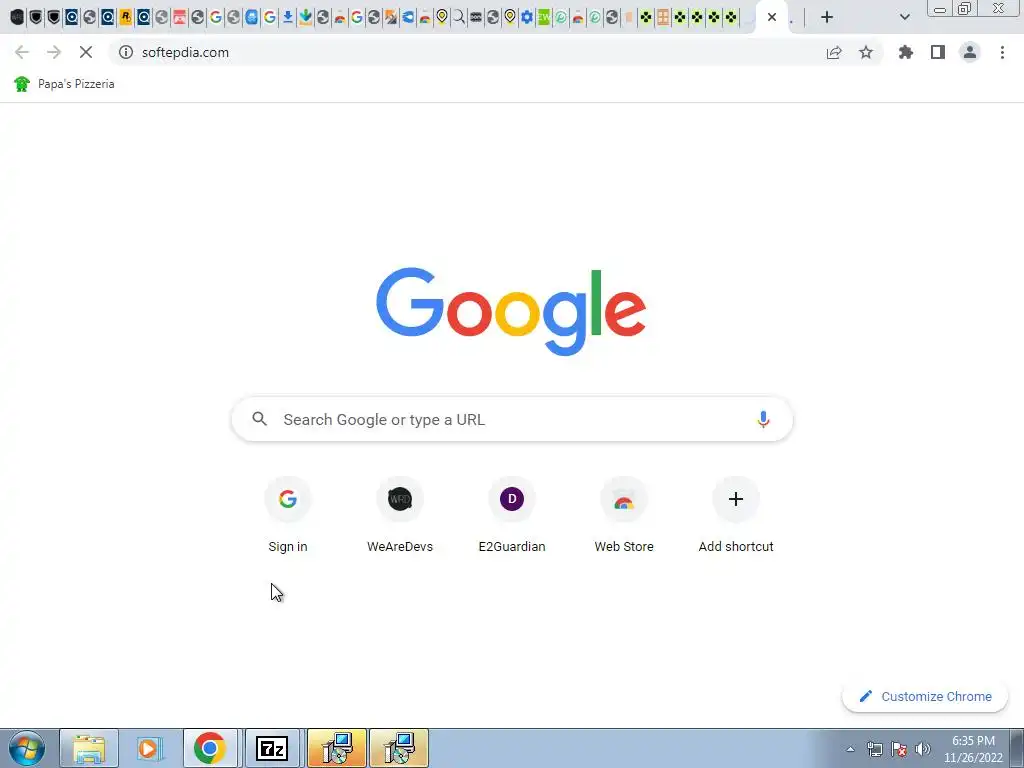Open the clock showing 6:35 PM
The height and width of the screenshot is (768, 1024).
coord(973,748)
